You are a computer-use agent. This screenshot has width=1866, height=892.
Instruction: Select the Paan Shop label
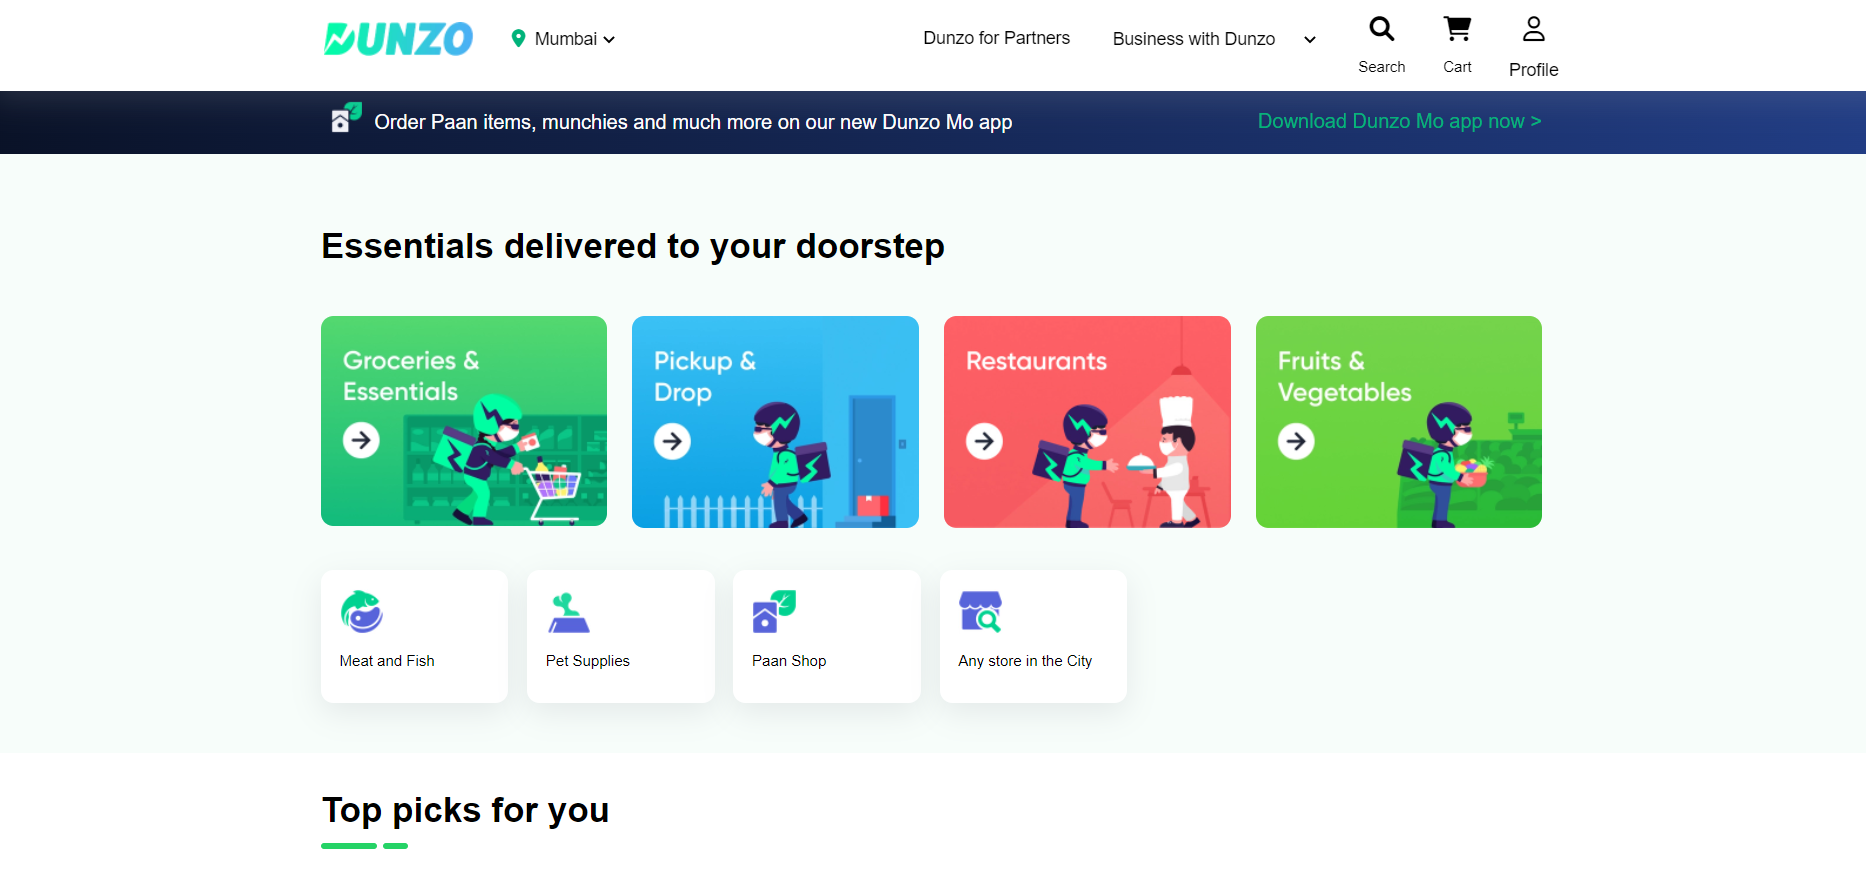click(789, 661)
